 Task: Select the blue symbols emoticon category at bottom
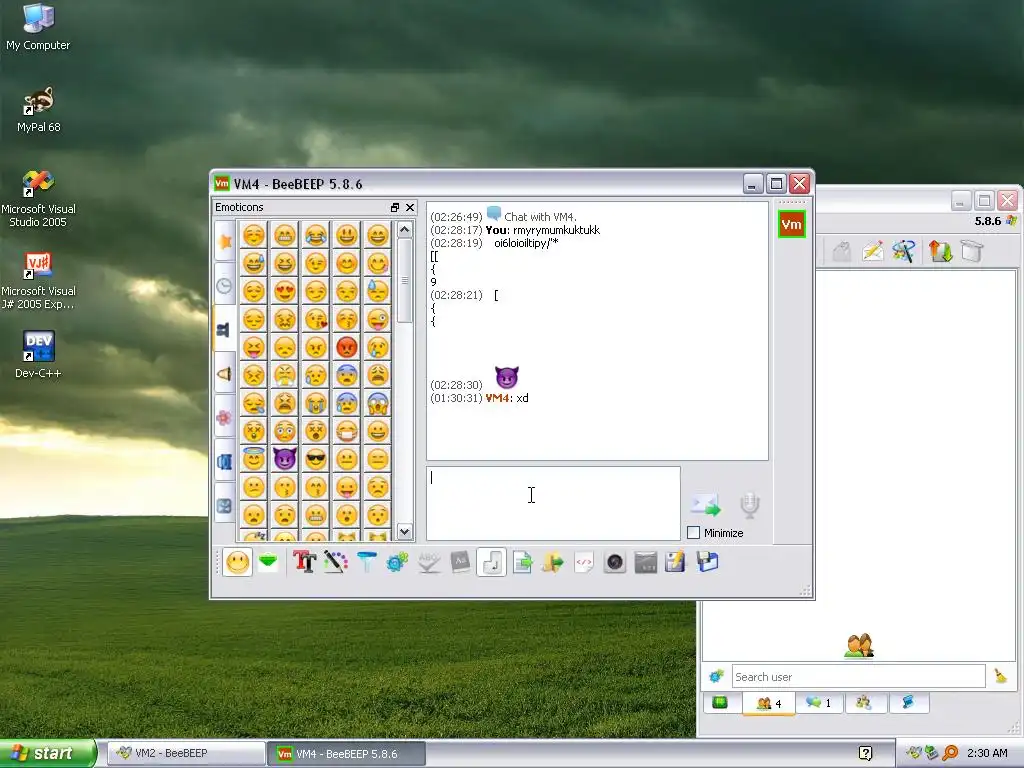click(x=225, y=505)
